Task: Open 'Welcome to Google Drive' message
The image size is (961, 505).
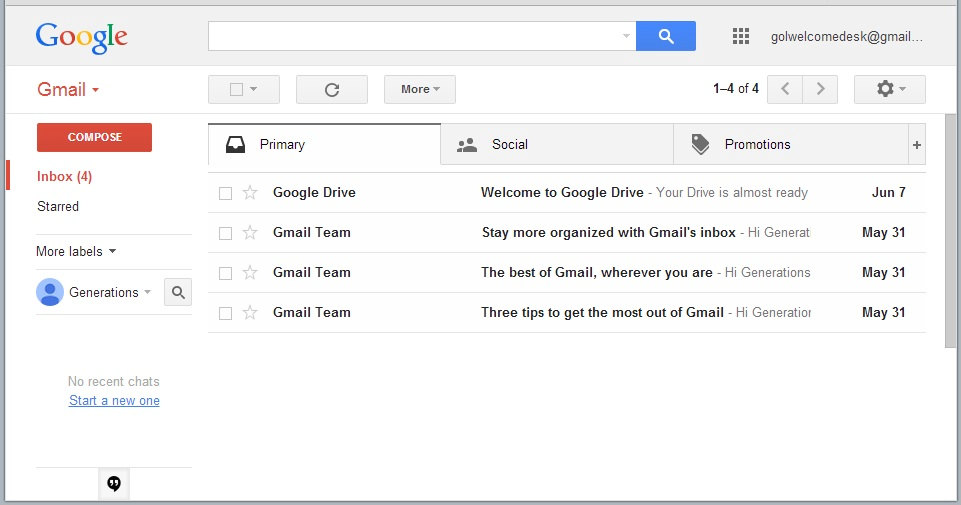Action: coord(562,192)
